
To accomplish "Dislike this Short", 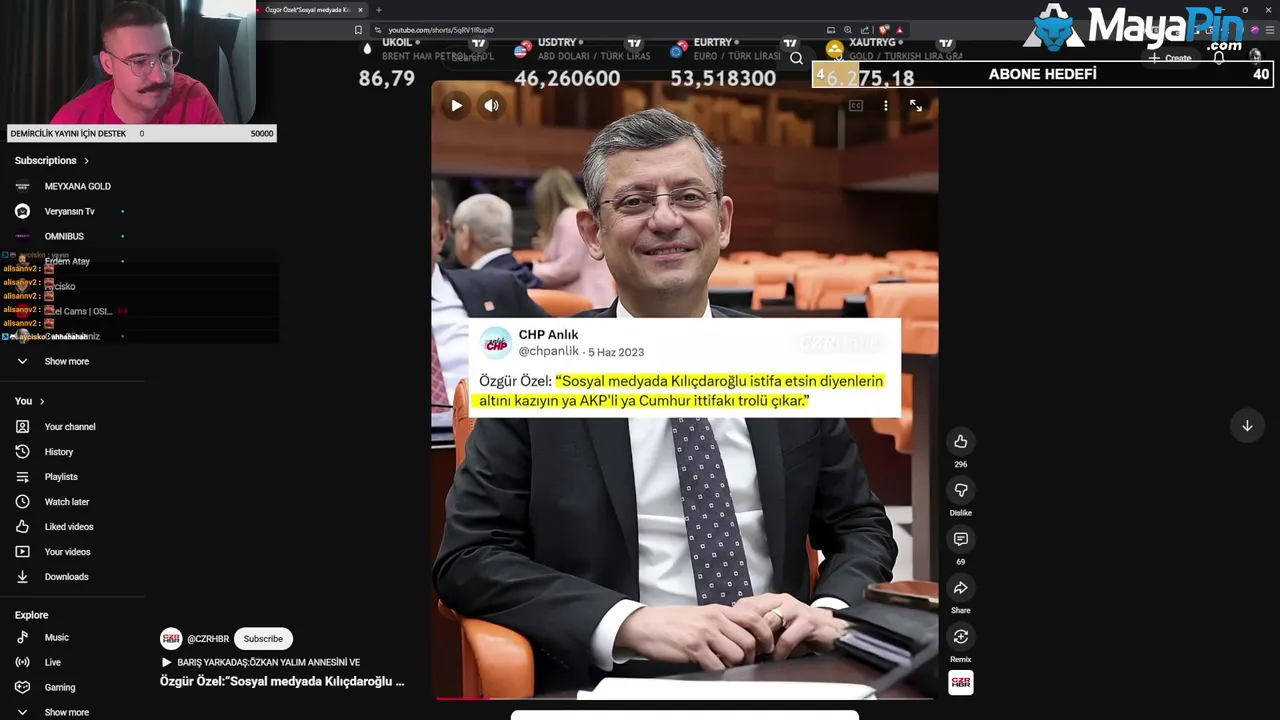I will coord(961,490).
